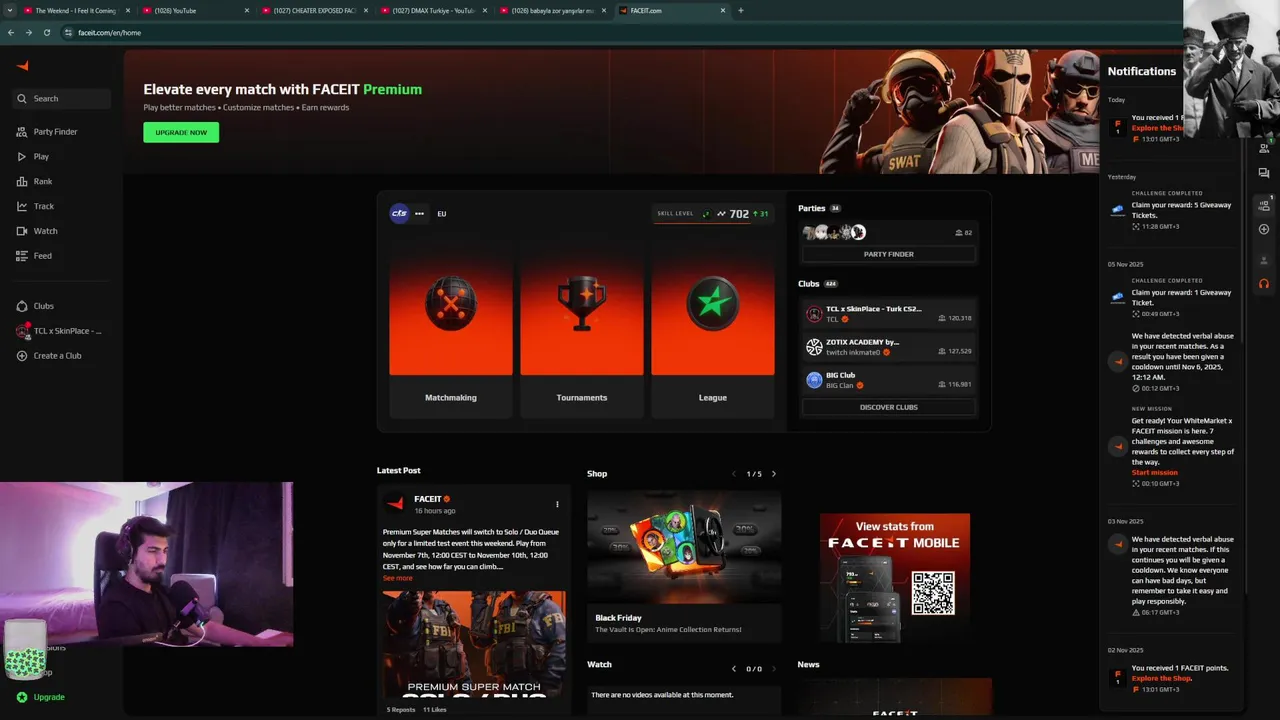Click the Create a Club plus icon
The width and height of the screenshot is (1280, 720).
tap(22, 356)
